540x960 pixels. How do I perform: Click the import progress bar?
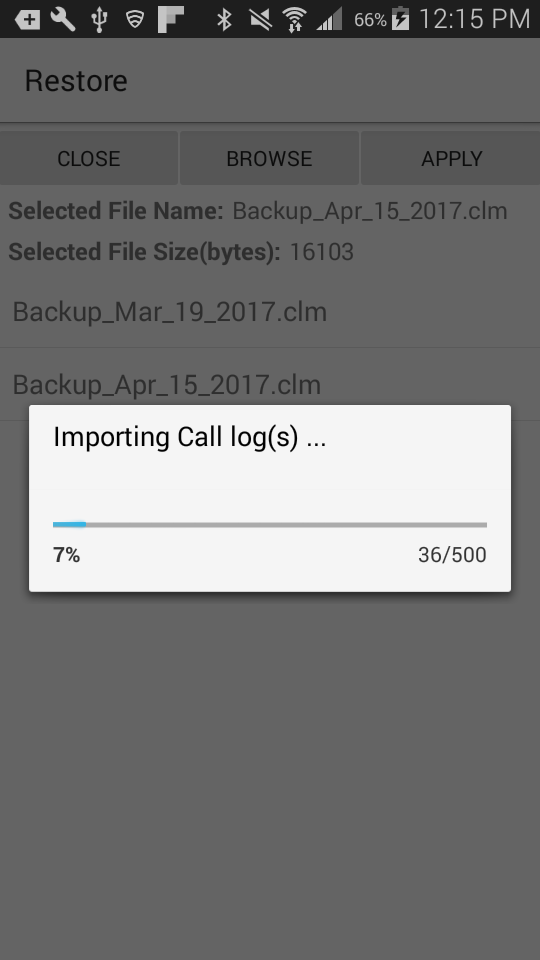point(270,525)
